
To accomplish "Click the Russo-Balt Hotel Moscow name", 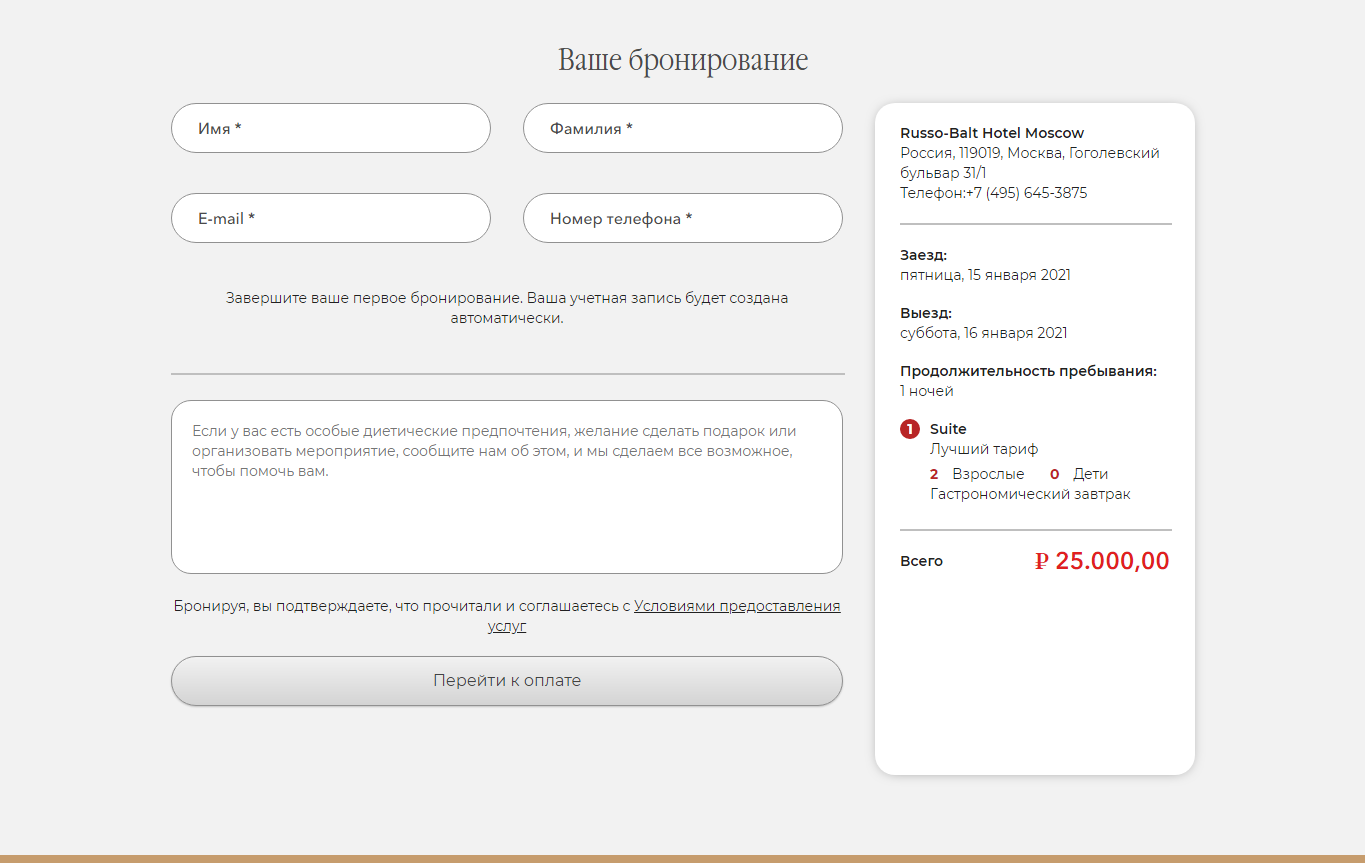I will [992, 133].
